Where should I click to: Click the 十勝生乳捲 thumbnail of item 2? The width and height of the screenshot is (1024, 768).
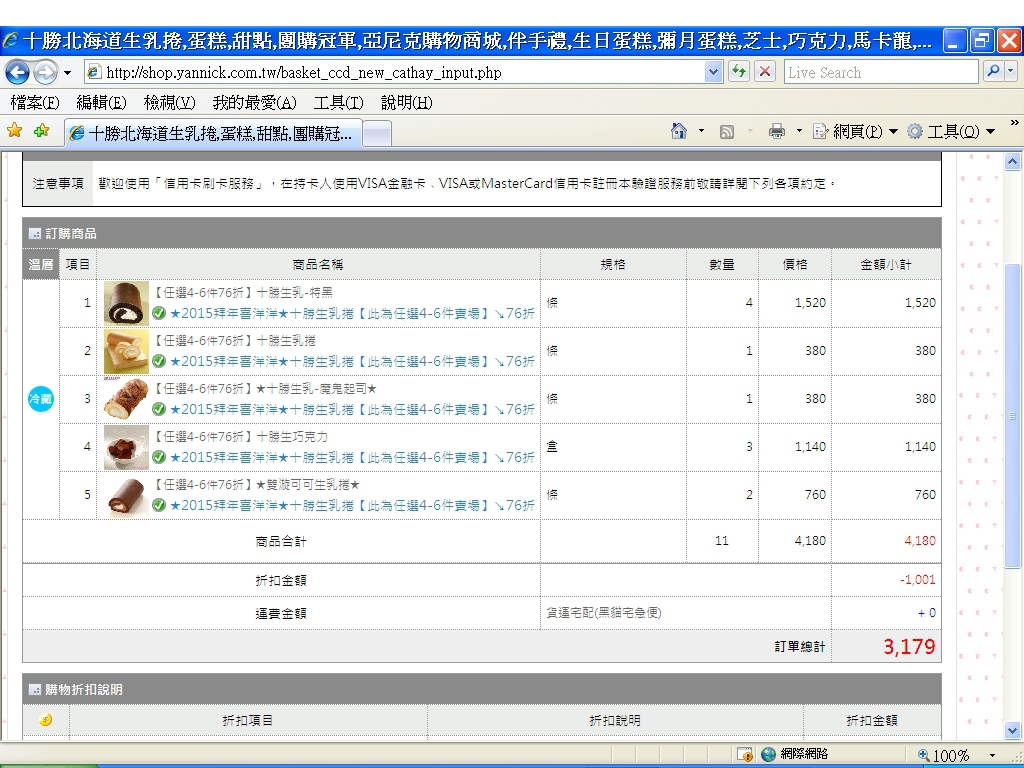(x=126, y=351)
